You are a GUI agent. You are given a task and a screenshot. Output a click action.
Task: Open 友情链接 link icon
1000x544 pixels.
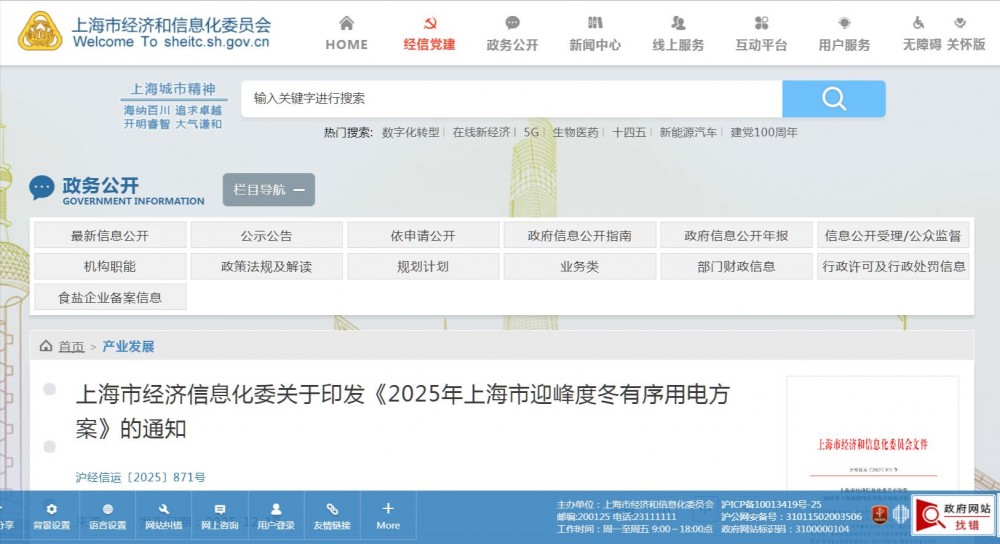coord(332,509)
